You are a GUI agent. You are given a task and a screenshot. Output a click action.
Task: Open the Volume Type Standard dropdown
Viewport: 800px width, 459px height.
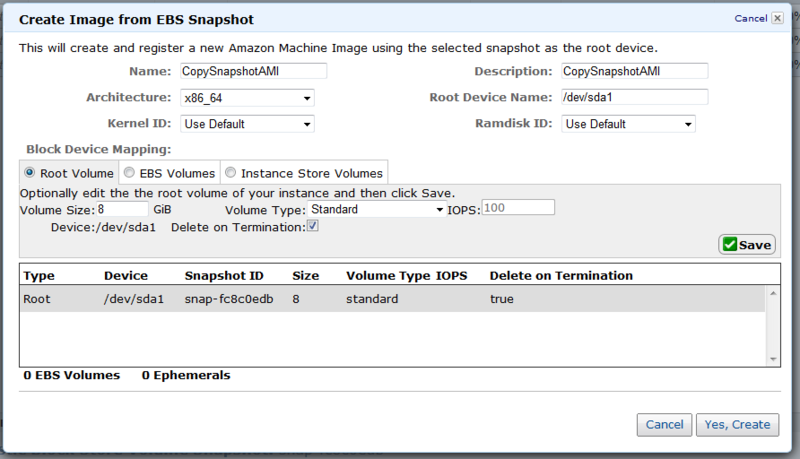(377, 209)
